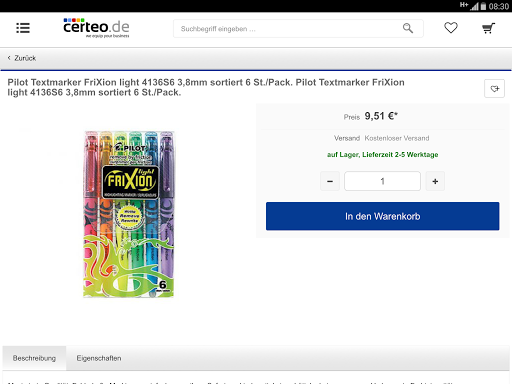
Task: Open the FriXion highlighter product image
Action: (129, 214)
